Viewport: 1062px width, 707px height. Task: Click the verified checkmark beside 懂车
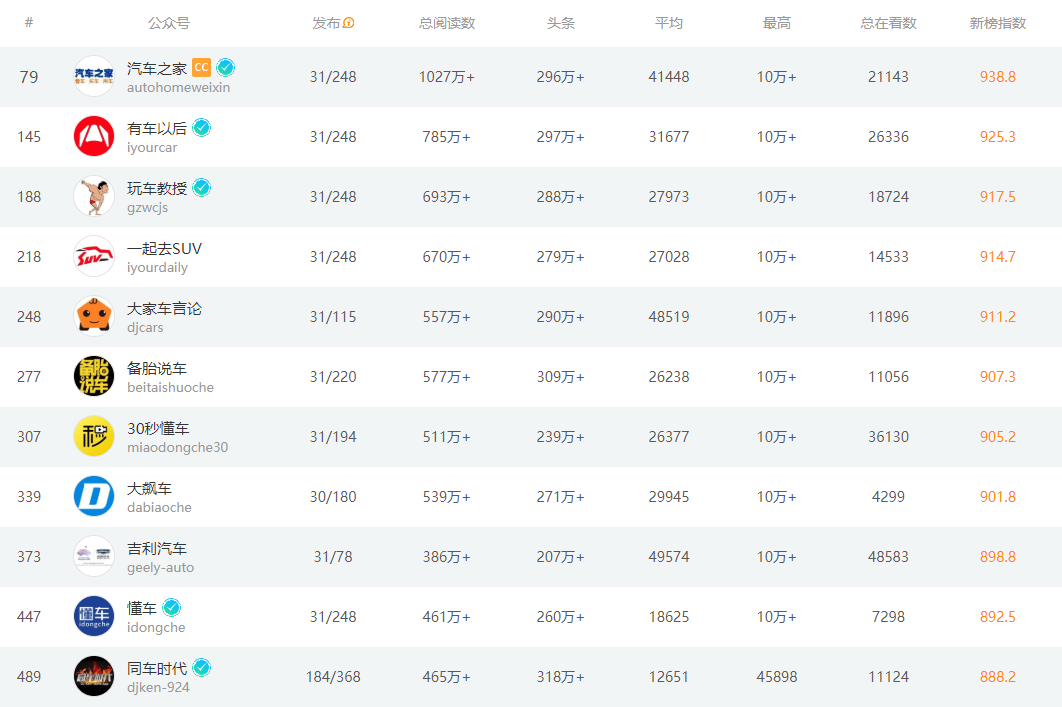click(172, 608)
